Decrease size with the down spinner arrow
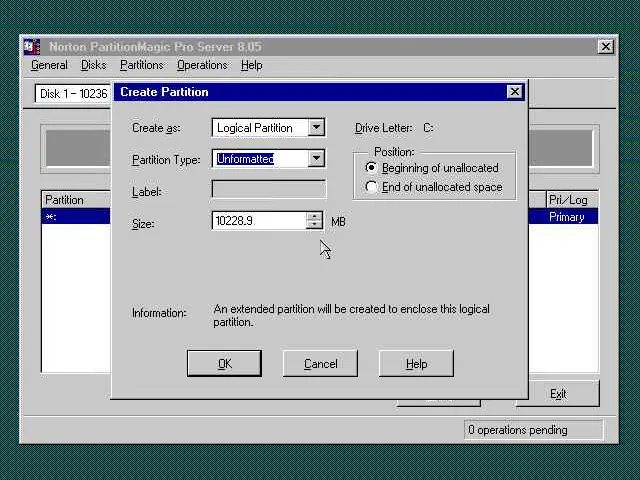Image resolution: width=640 pixels, height=480 pixels. pos(314,225)
